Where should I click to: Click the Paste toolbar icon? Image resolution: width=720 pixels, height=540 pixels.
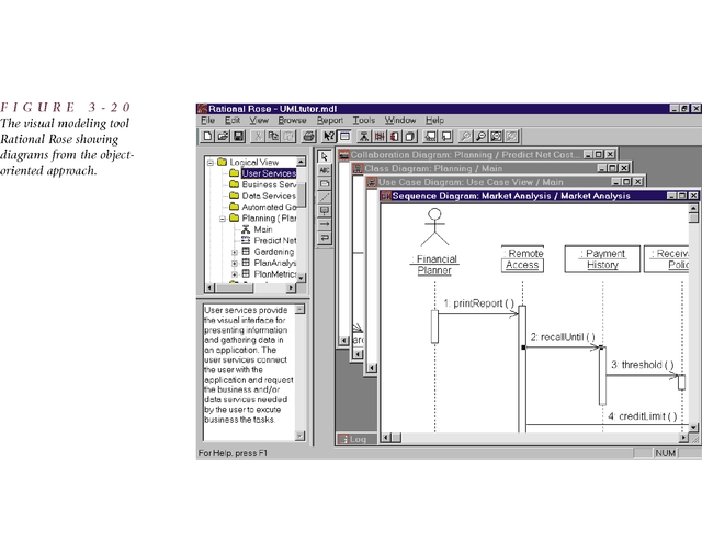click(x=288, y=136)
